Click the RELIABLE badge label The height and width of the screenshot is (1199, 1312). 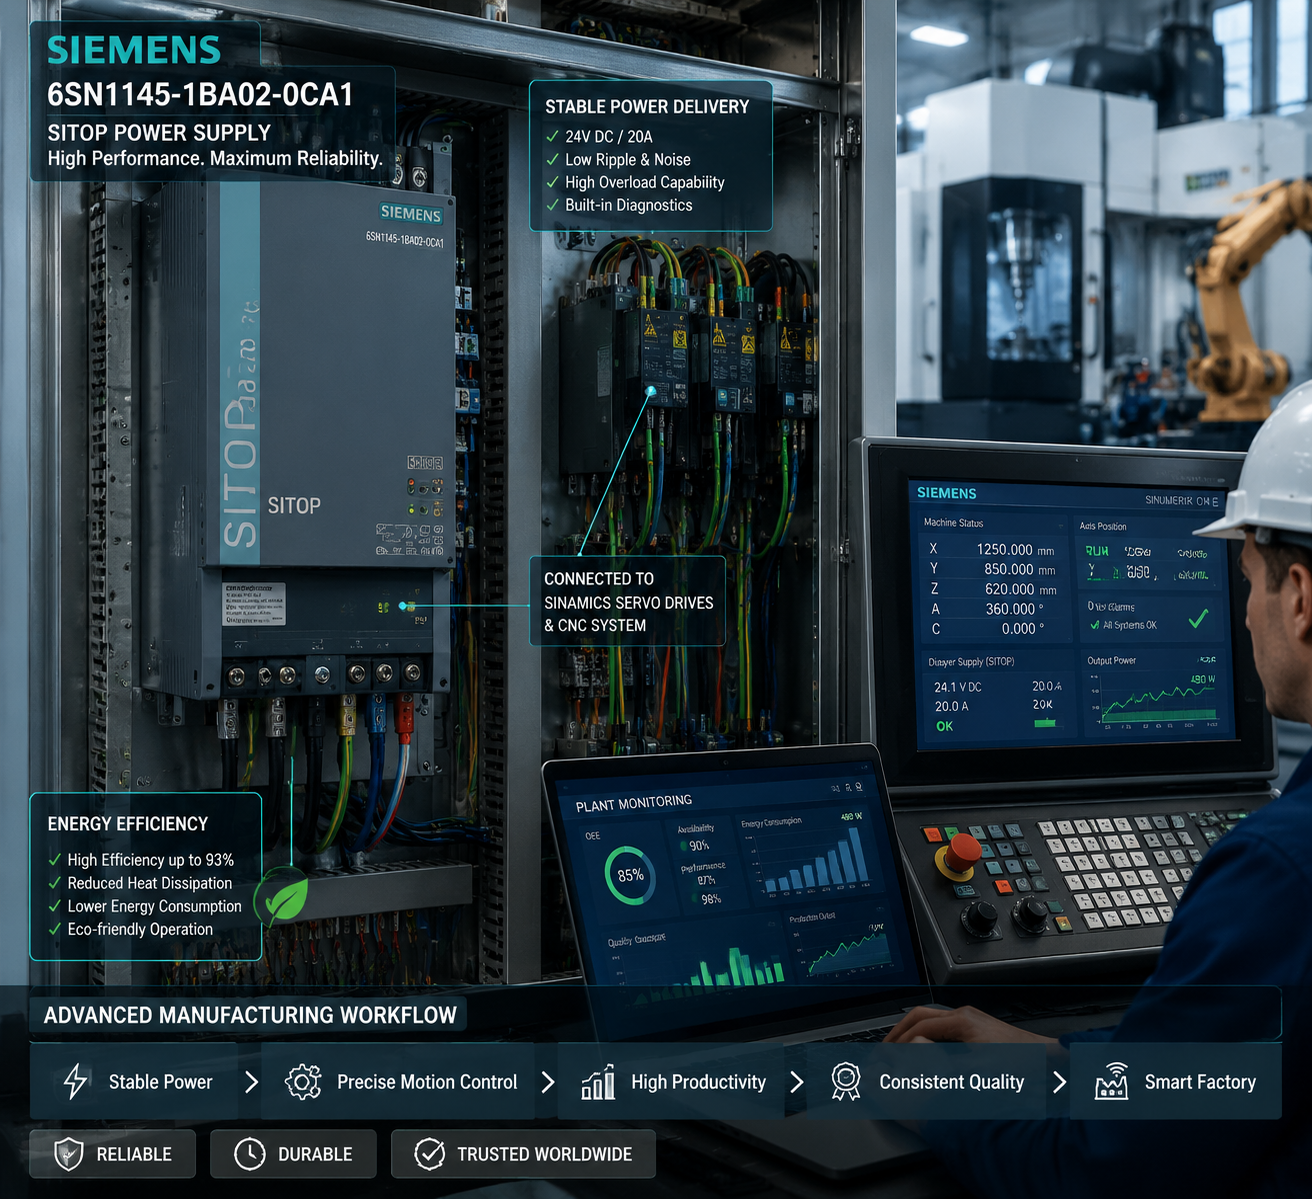[x=134, y=1154]
